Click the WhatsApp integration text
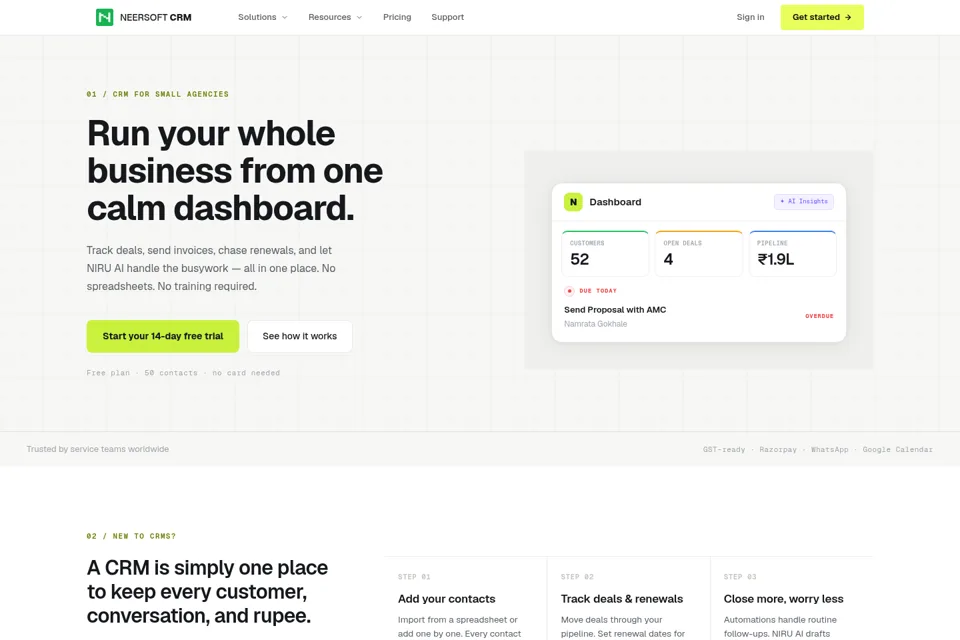Image resolution: width=960 pixels, height=640 pixels. 830,450
